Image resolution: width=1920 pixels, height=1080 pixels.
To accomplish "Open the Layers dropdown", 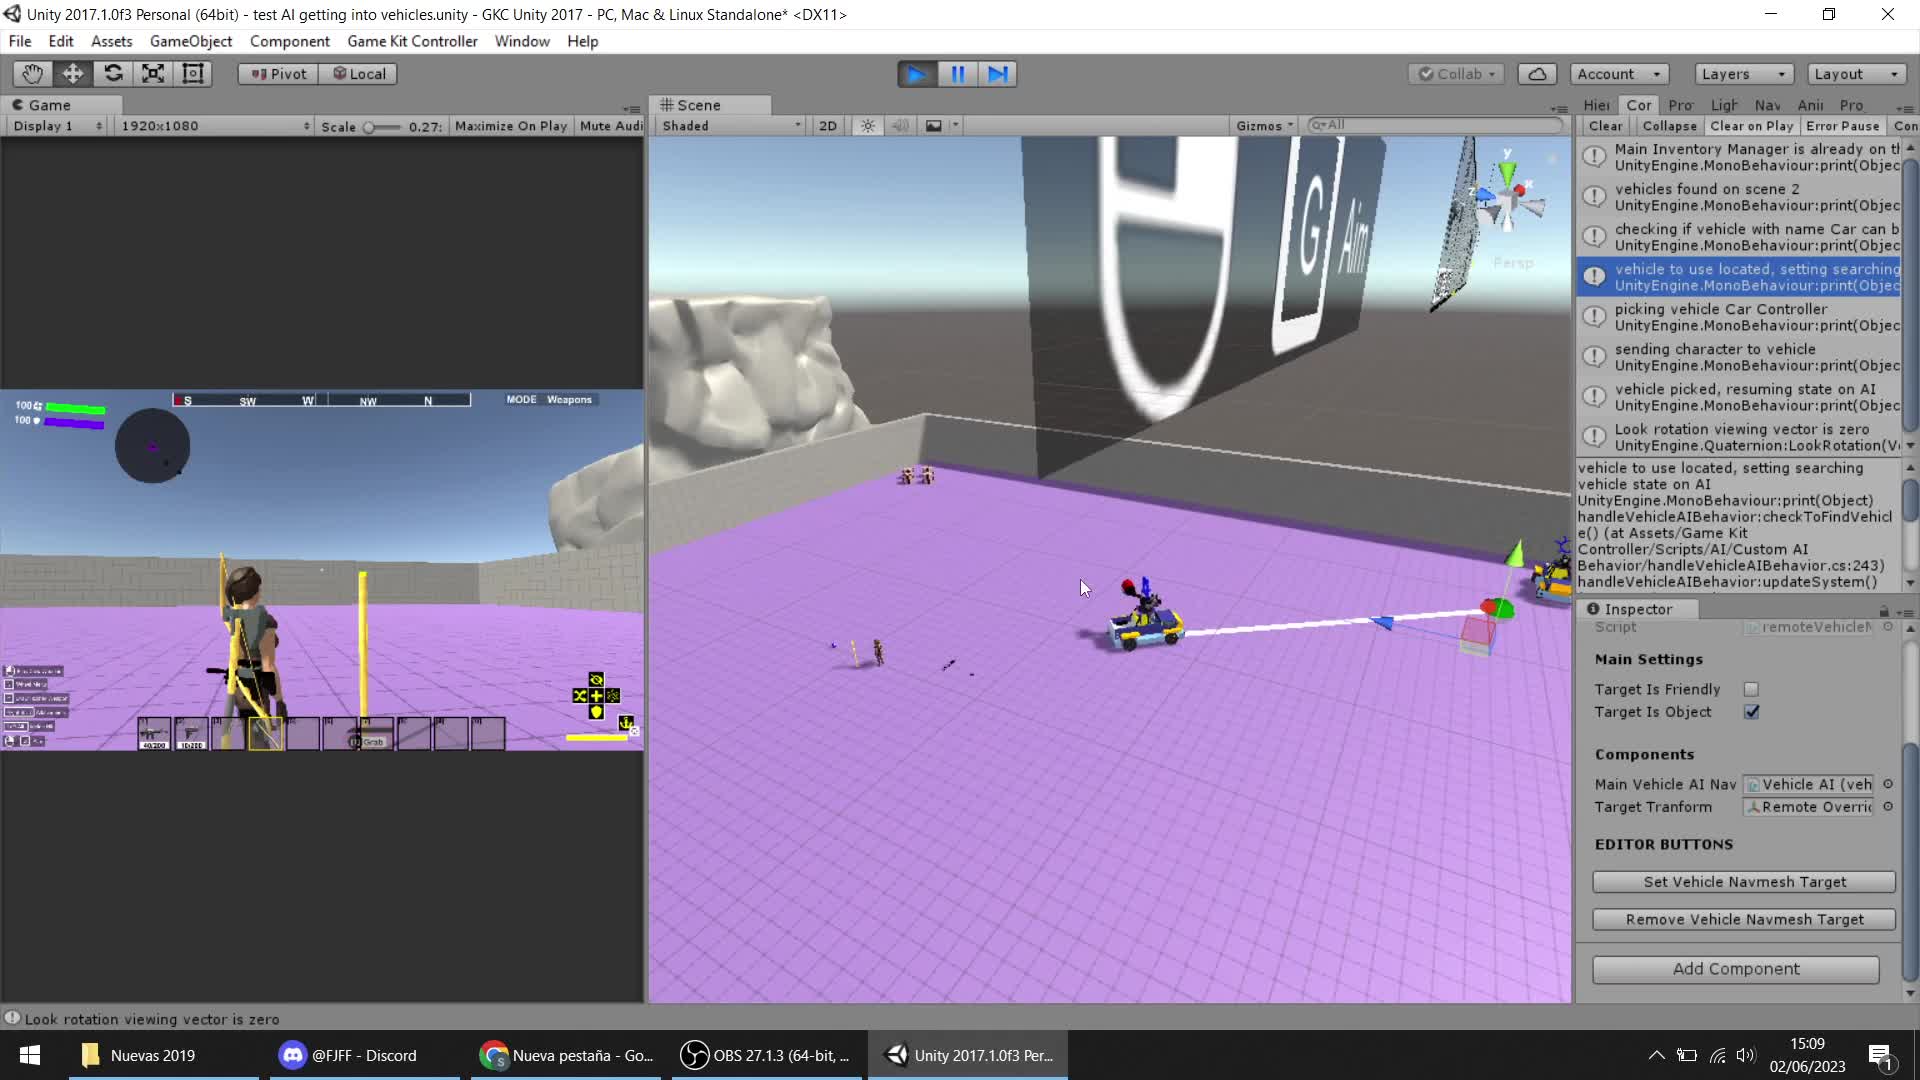I will [1743, 74].
